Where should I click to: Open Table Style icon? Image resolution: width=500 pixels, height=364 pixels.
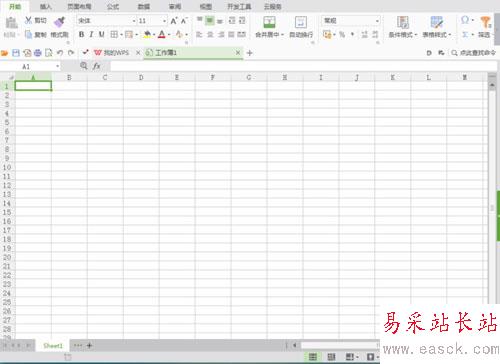(436, 22)
